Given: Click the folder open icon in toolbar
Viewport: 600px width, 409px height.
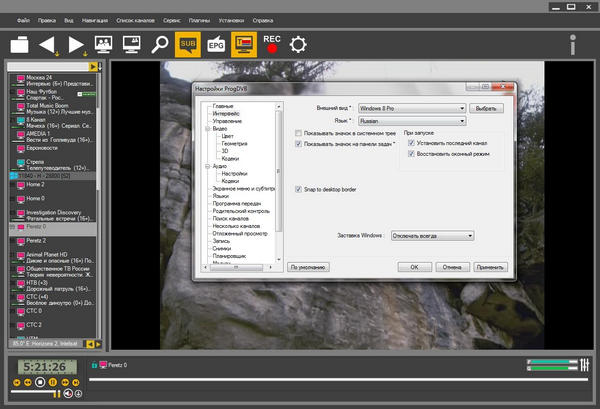Looking at the screenshot, I should pos(20,44).
